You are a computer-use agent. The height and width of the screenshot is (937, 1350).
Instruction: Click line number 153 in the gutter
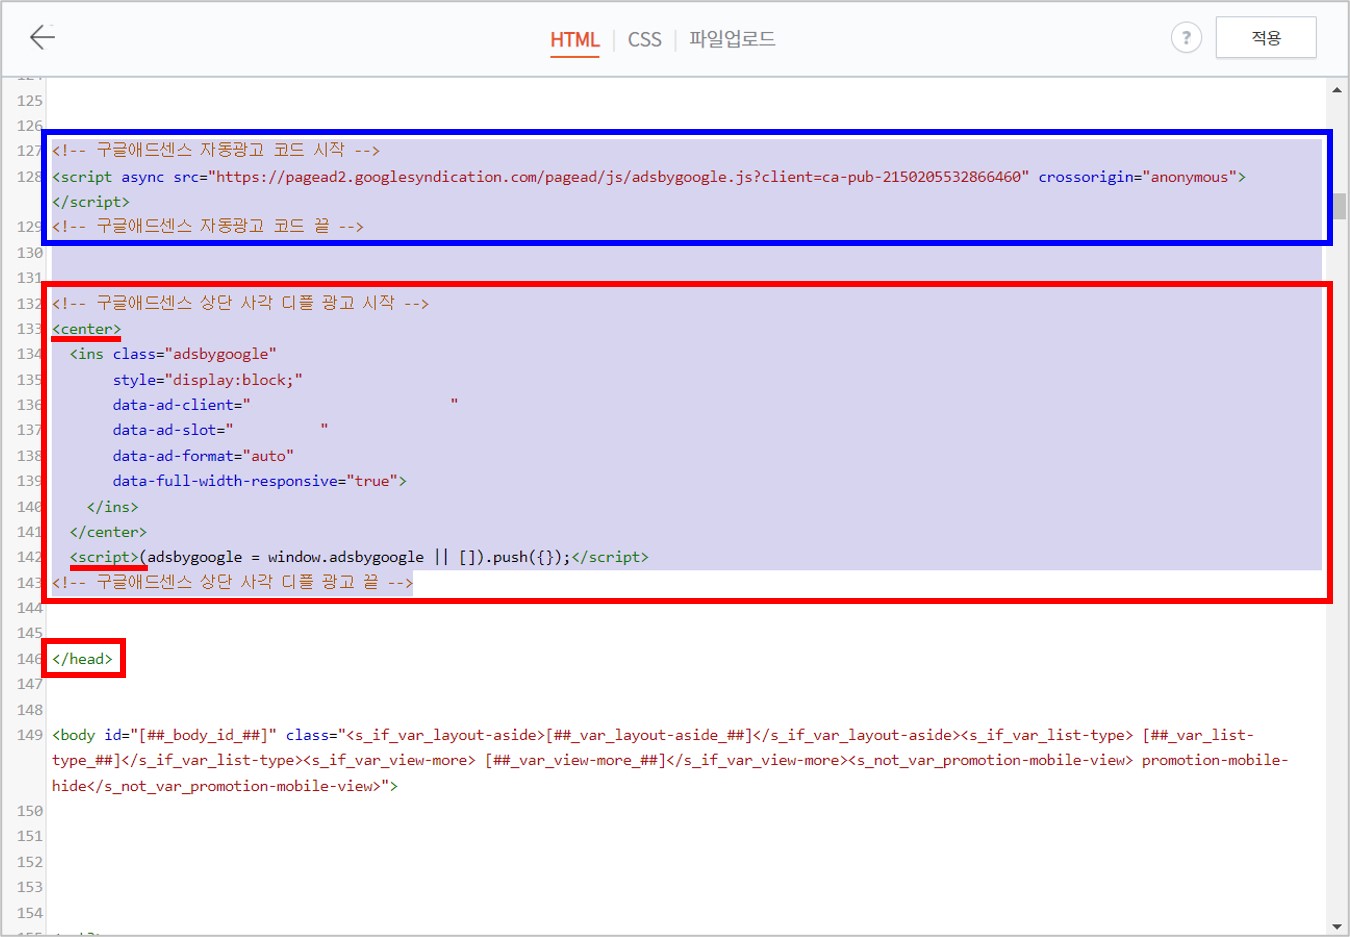tap(29, 887)
